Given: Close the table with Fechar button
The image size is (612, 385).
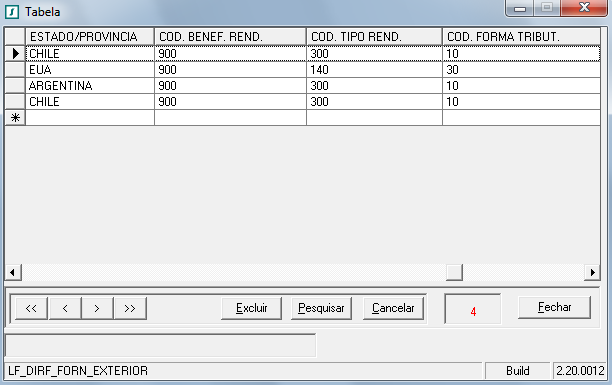Looking at the screenshot, I should (554, 307).
